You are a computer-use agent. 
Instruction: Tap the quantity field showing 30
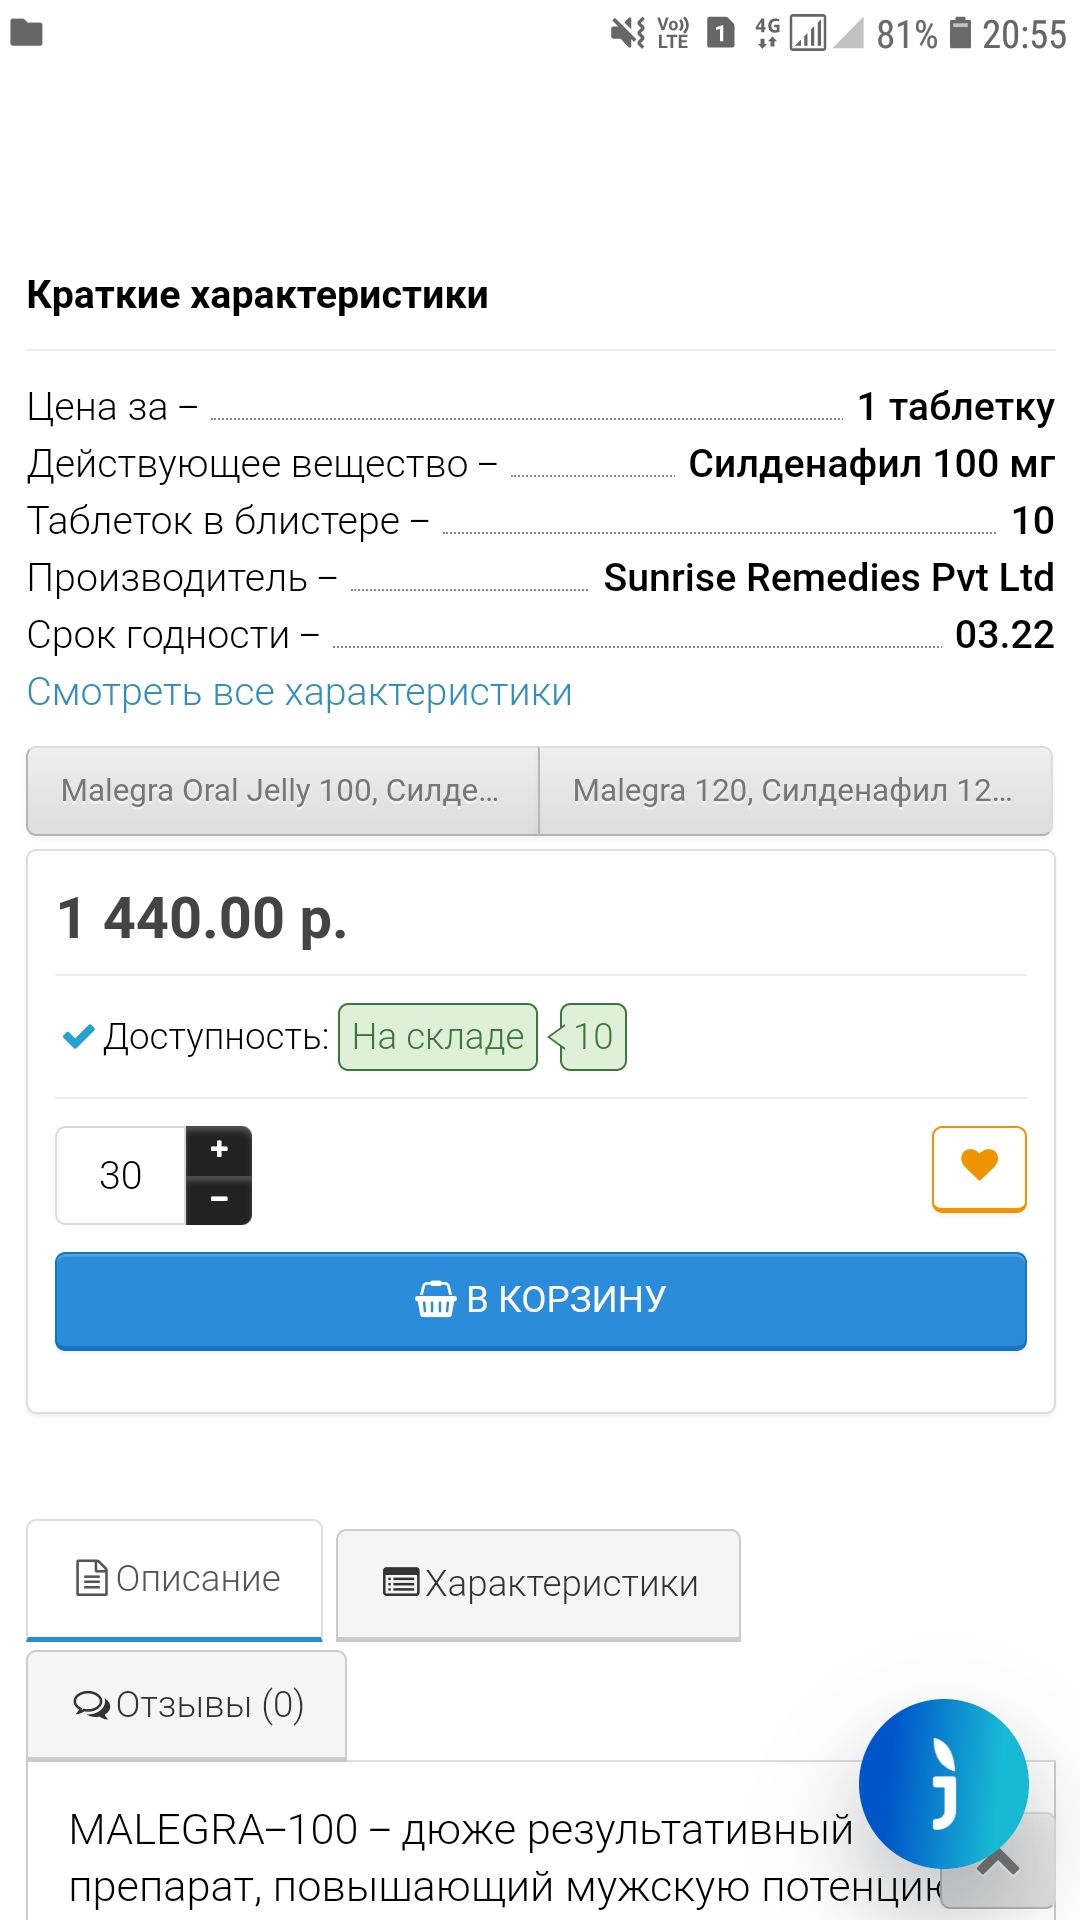121,1175
